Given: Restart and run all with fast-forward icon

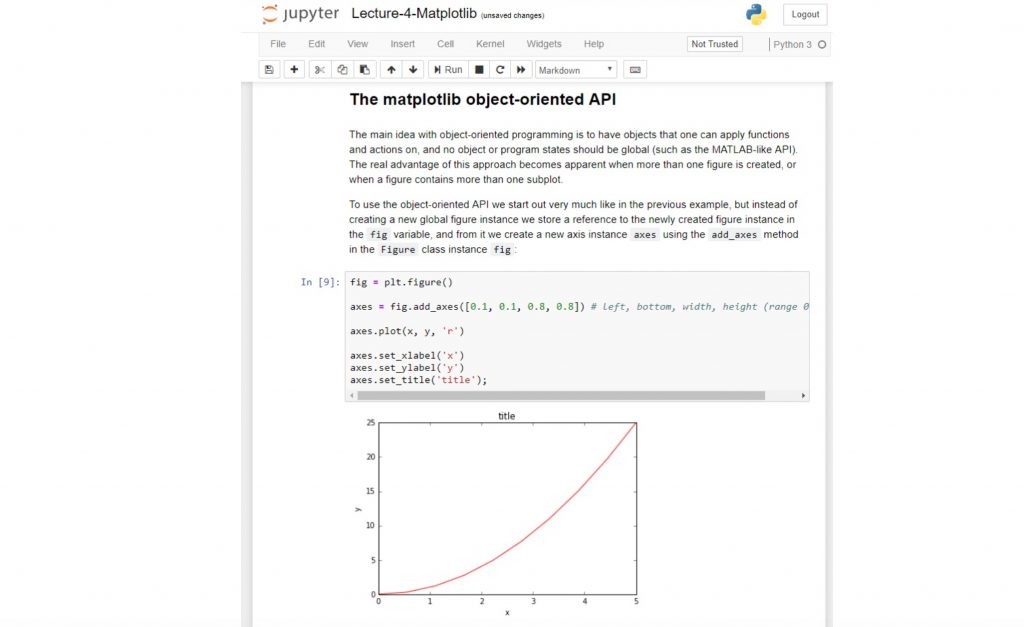Looking at the screenshot, I should 521,70.
